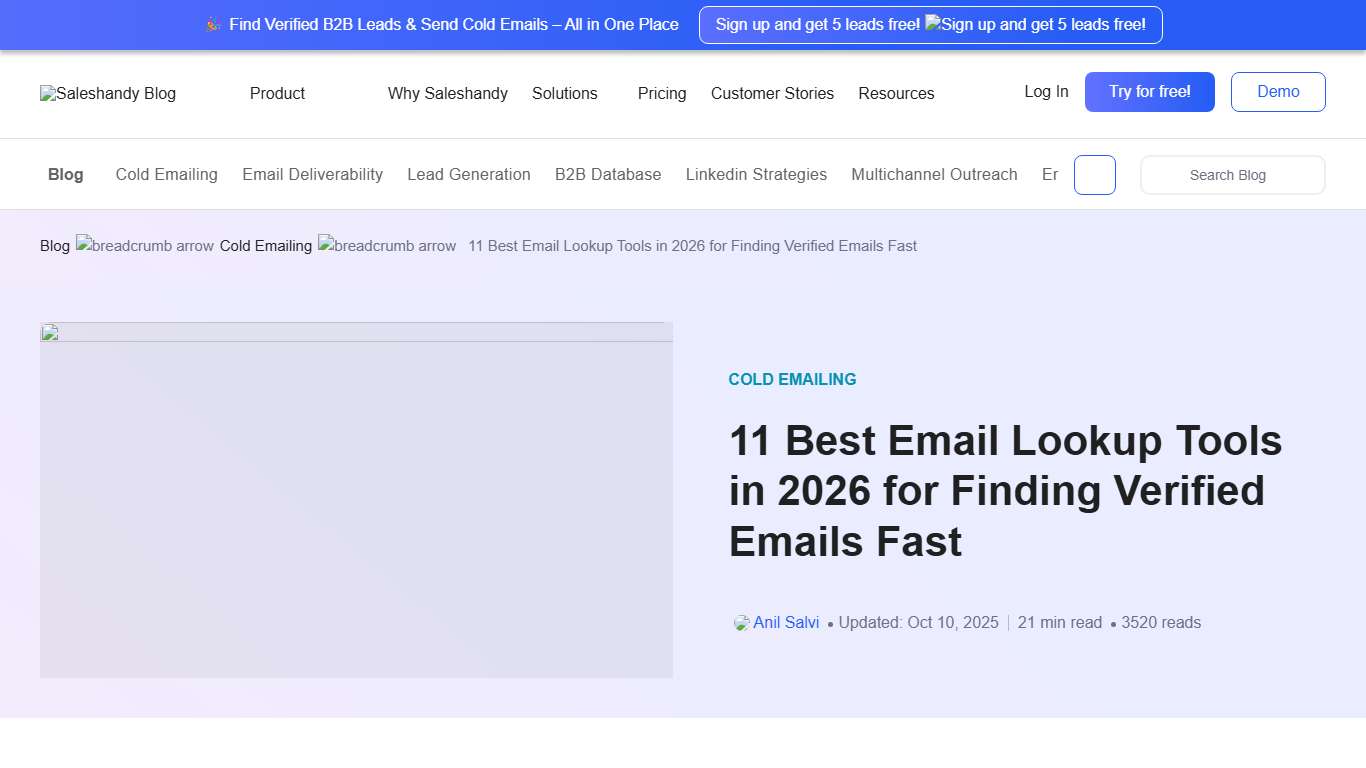Select the Cold Emailing blog tab

point(166,174)
